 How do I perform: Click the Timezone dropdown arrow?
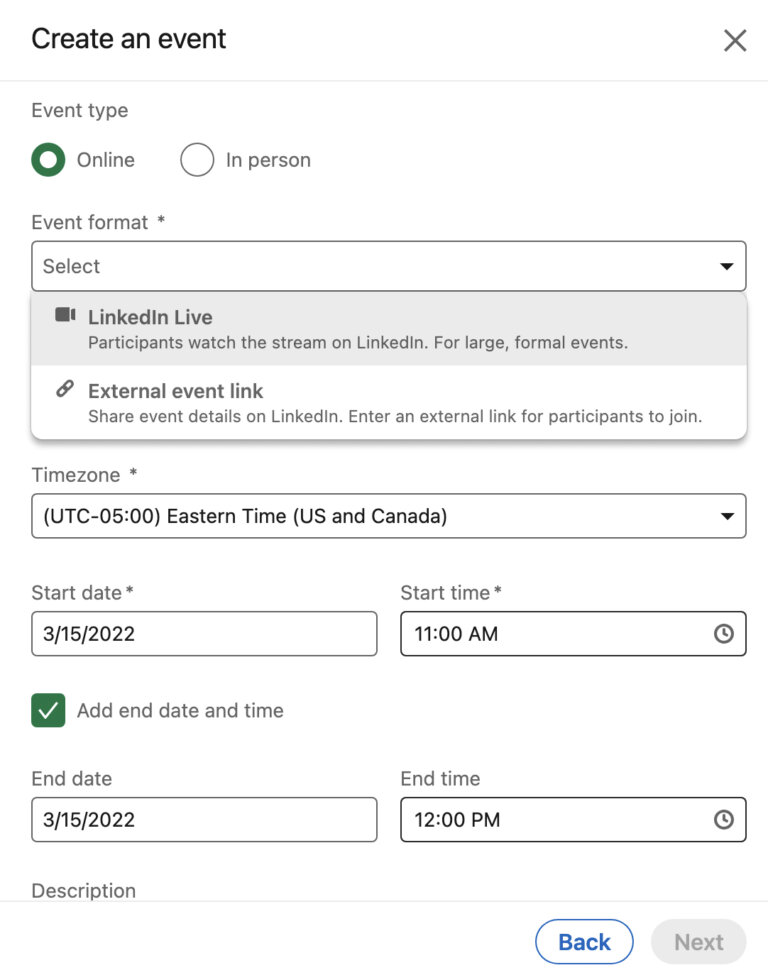[x=726, y=516]
